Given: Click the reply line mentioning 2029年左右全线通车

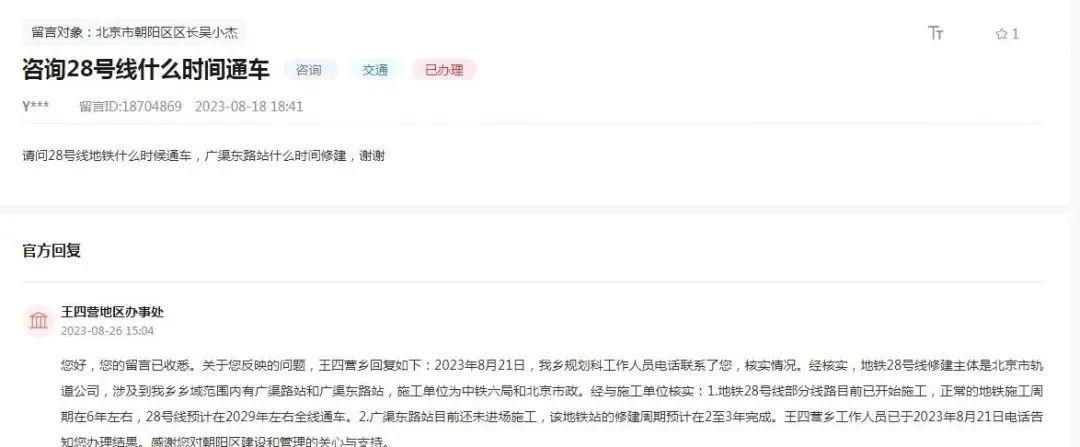Looking at the screenshot, I should click(x=552, y=417).
